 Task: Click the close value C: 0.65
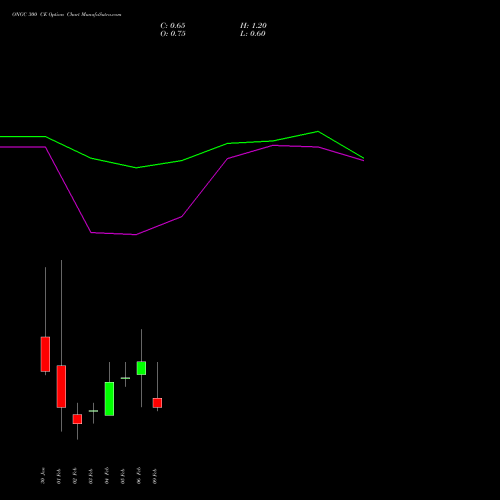pos(173,26)
